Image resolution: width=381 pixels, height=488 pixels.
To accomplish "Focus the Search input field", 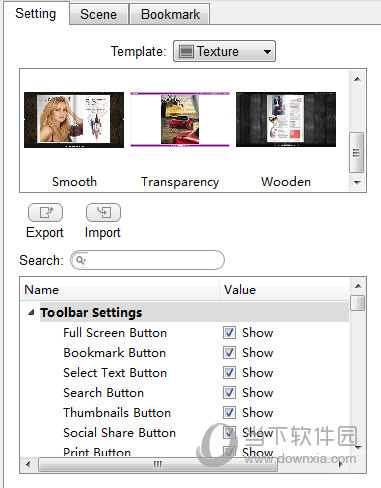I will [x=147, y=260].
